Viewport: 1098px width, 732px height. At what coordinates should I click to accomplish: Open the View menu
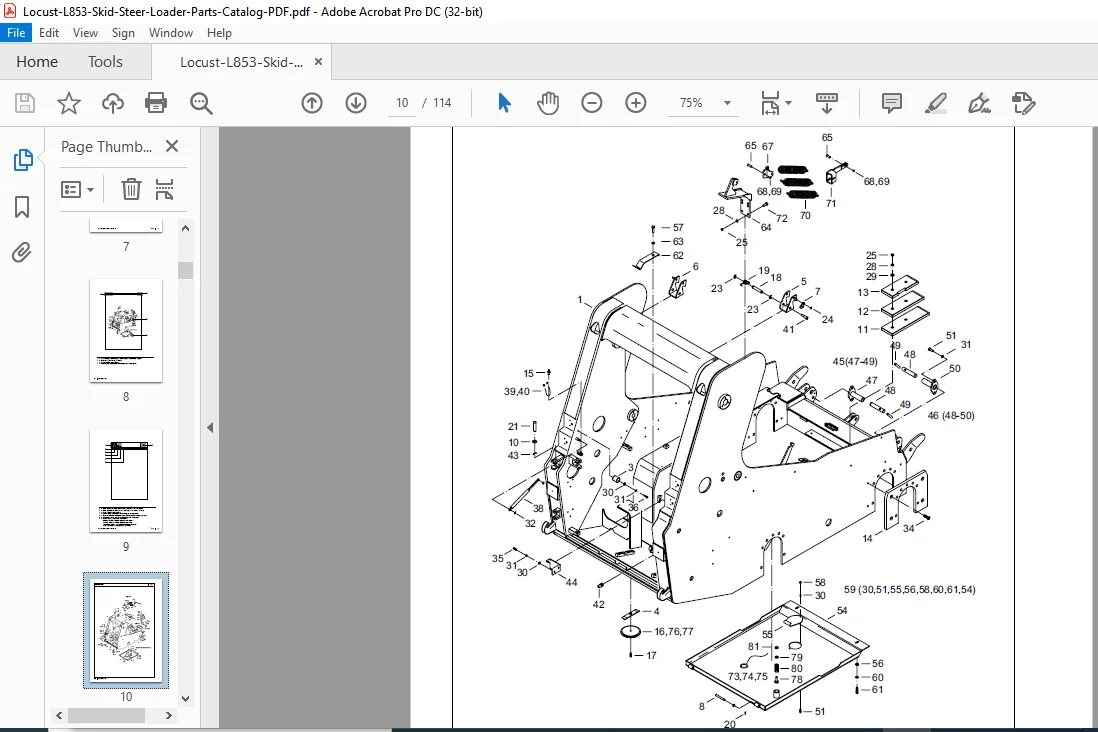tap(85, 33)
